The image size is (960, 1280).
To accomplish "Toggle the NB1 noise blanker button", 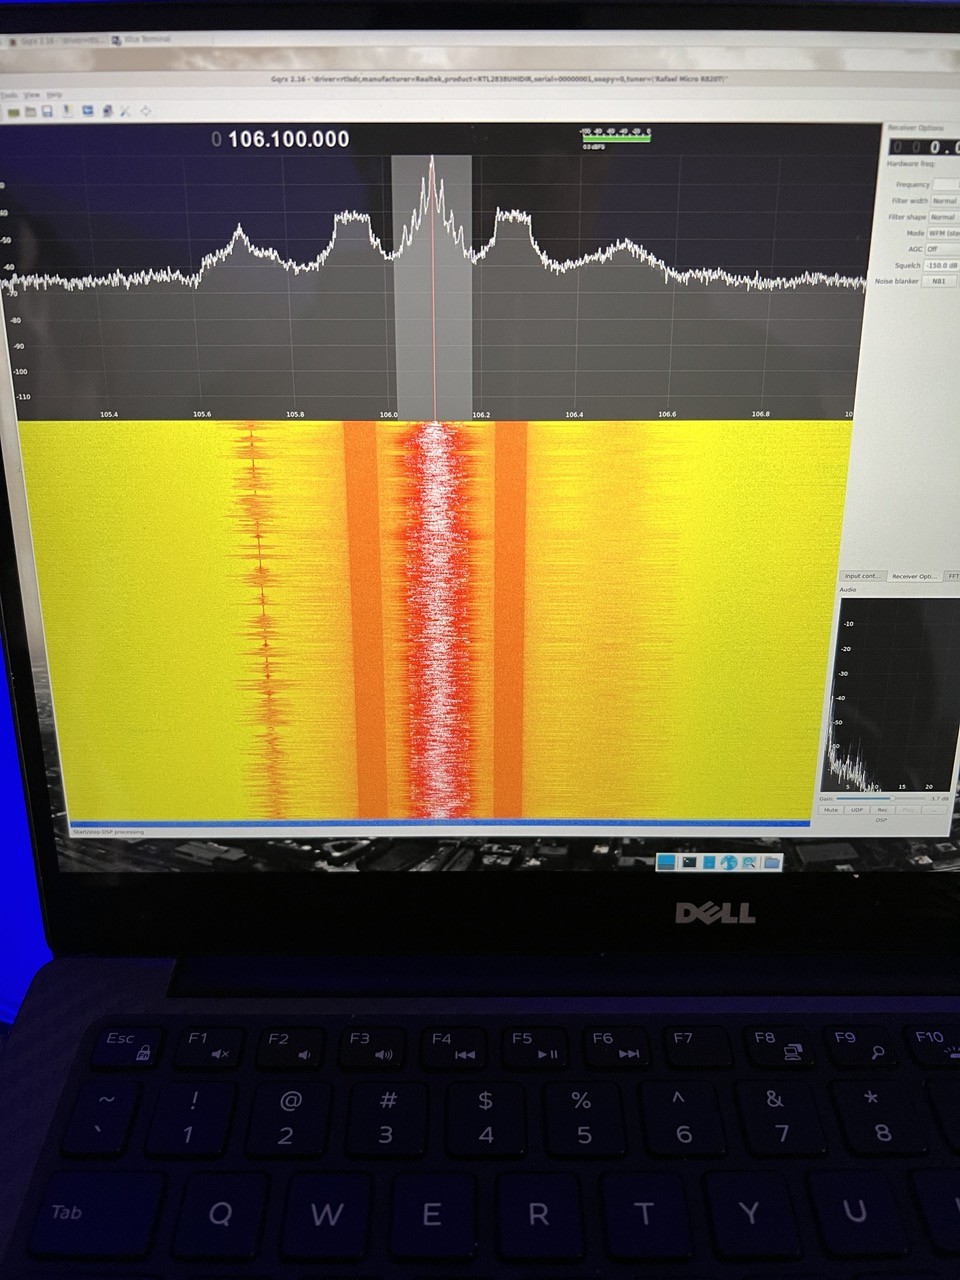I will [939, 281].
